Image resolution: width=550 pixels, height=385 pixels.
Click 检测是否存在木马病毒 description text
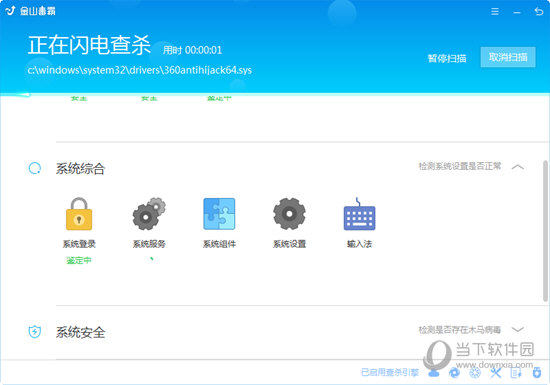(x=460, y=330)
